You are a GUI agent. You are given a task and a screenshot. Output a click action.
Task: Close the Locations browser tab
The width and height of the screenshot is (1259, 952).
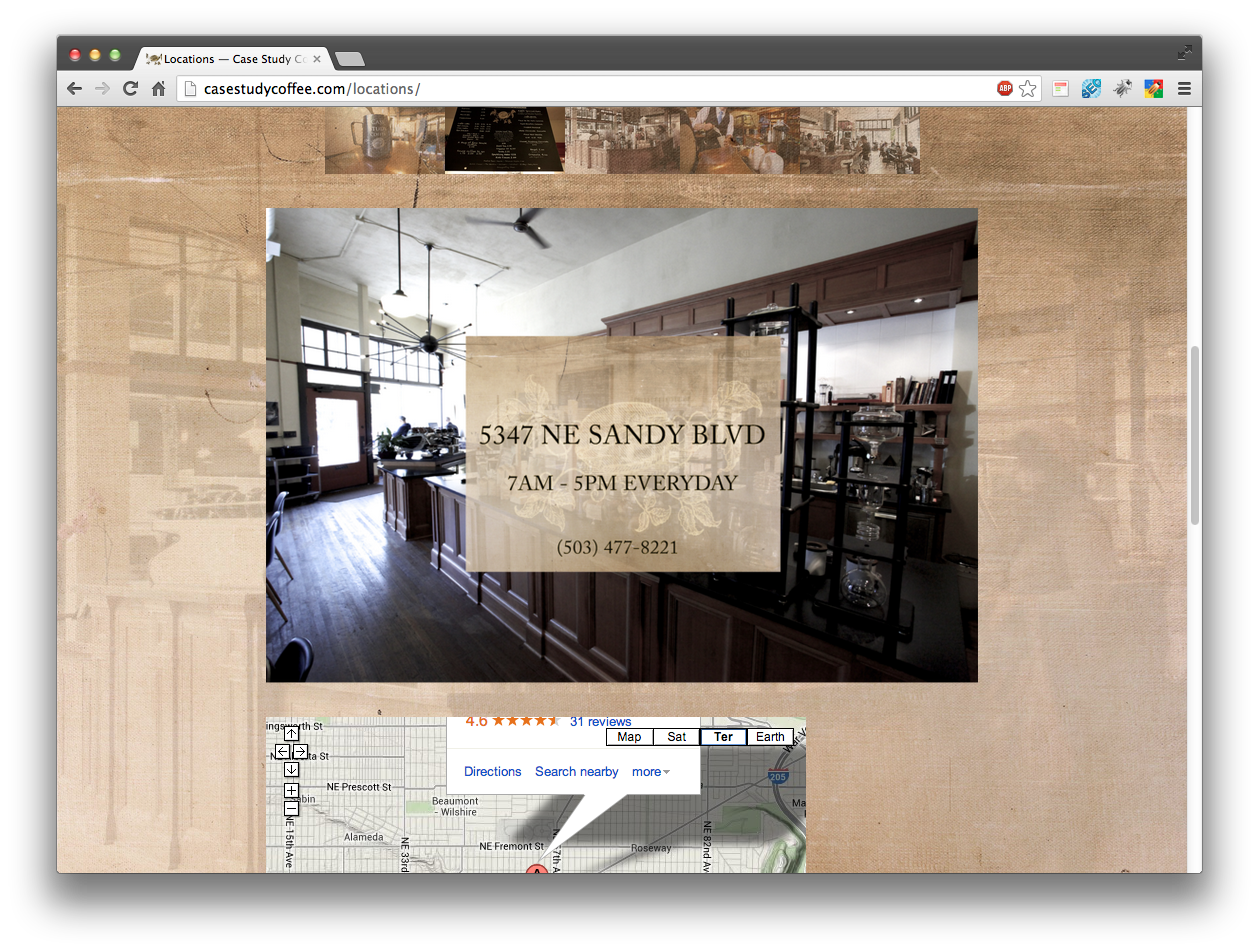click(x=317, y=59)
